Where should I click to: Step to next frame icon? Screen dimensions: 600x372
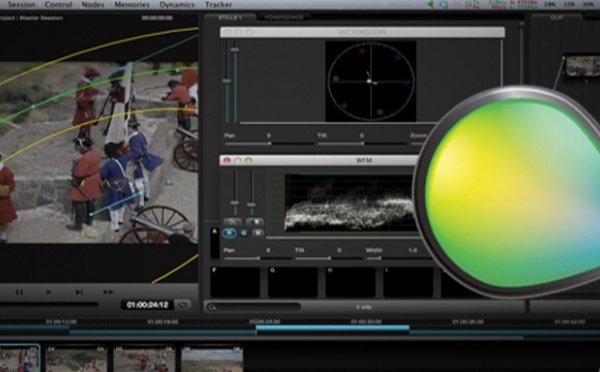click(x=79, y=292)
